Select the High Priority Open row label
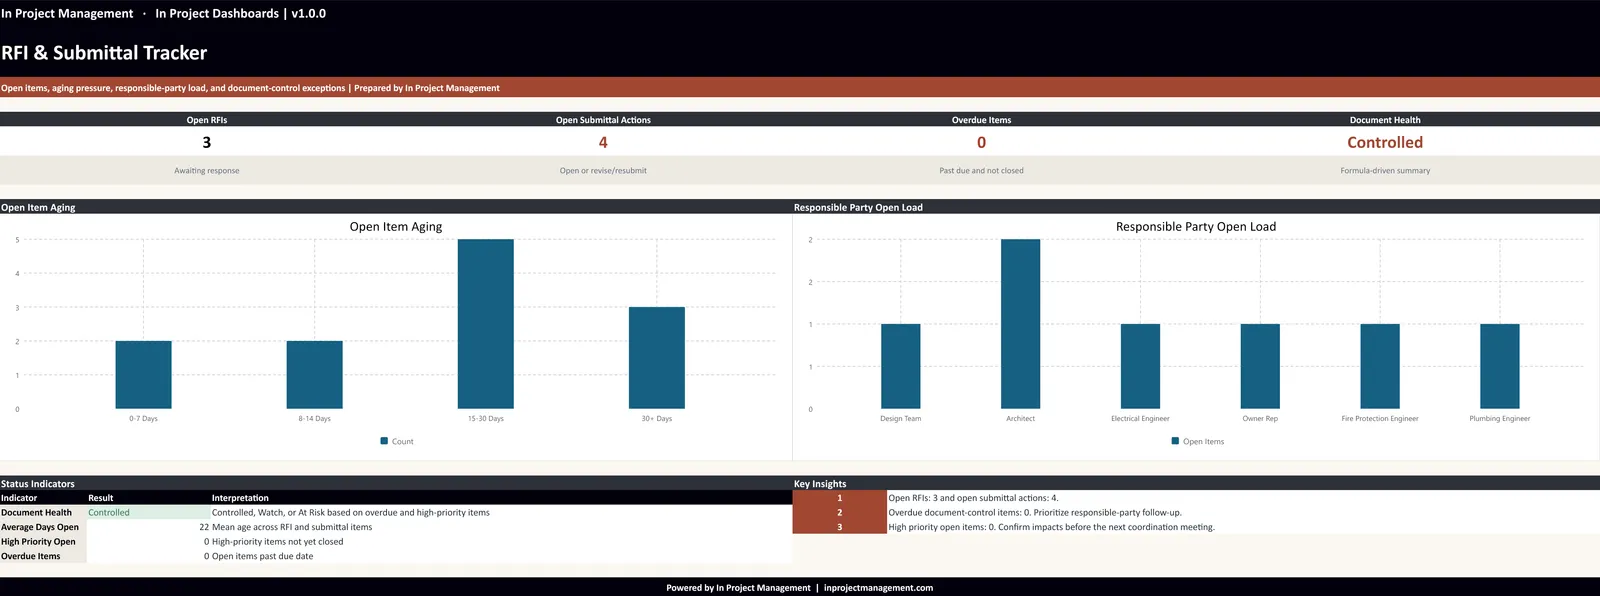 (38, 542)
